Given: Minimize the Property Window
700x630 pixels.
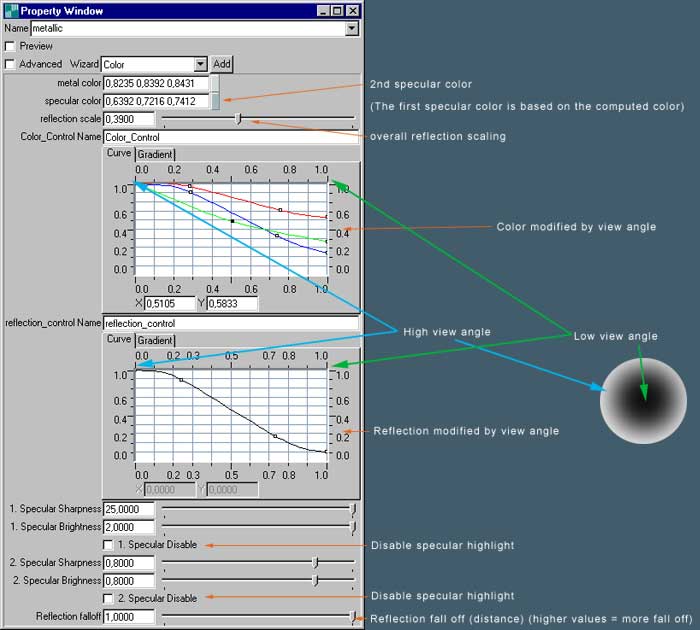Looking at the screenshot, I should [x=323, y=11].
